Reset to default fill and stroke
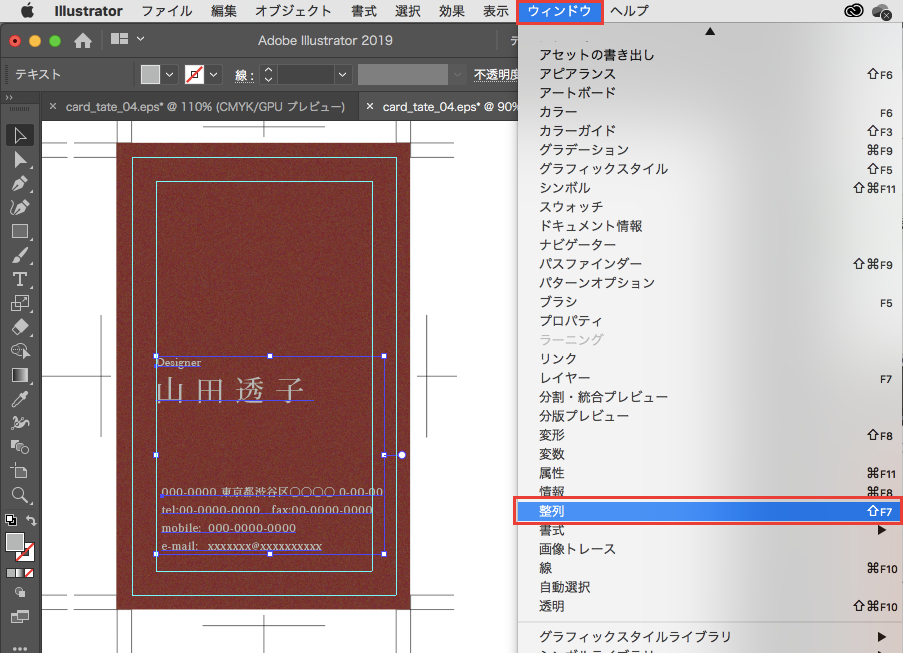This screenshot has width=903, height=653. tap(10, 520)
